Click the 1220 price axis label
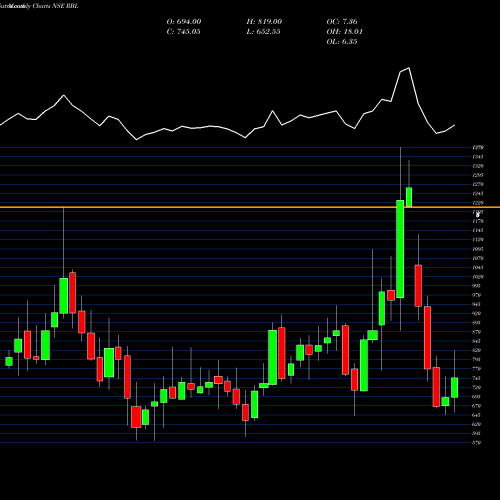500x500 pixels. pos(478,203)
